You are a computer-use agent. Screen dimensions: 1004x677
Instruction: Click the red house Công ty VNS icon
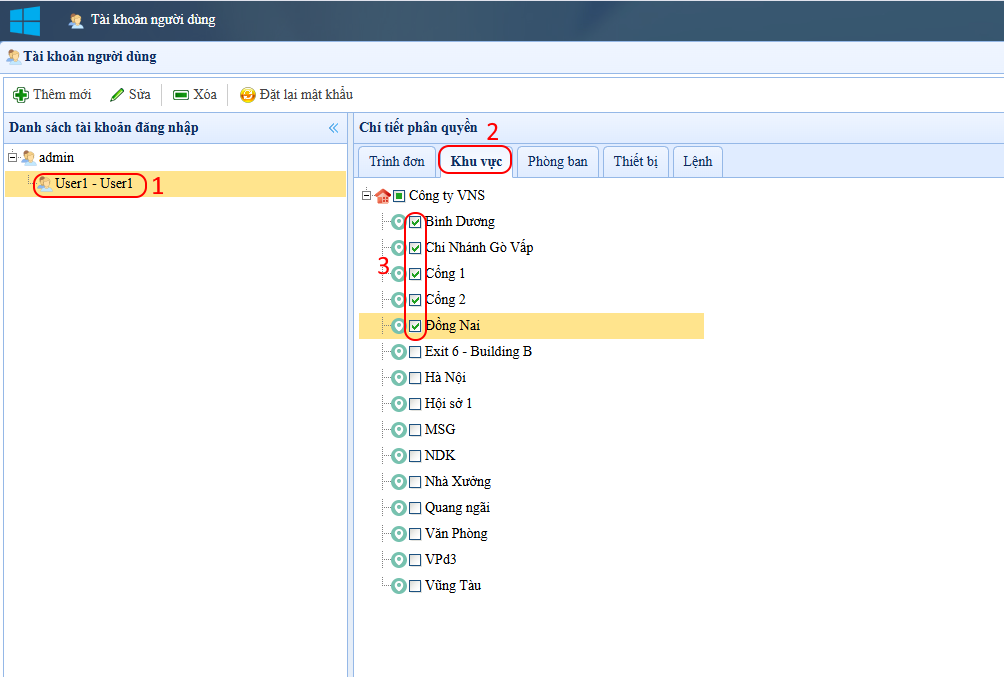382,196
